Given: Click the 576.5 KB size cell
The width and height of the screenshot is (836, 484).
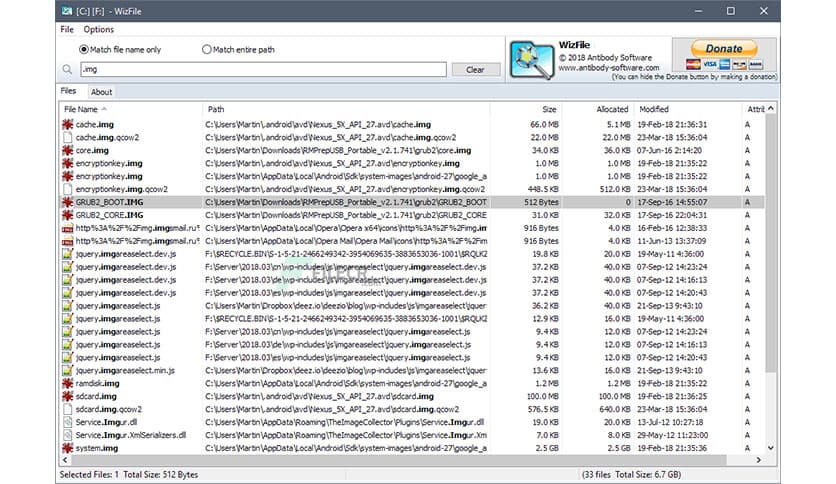Looking at the screenshot, I should (x=542, y=409).
